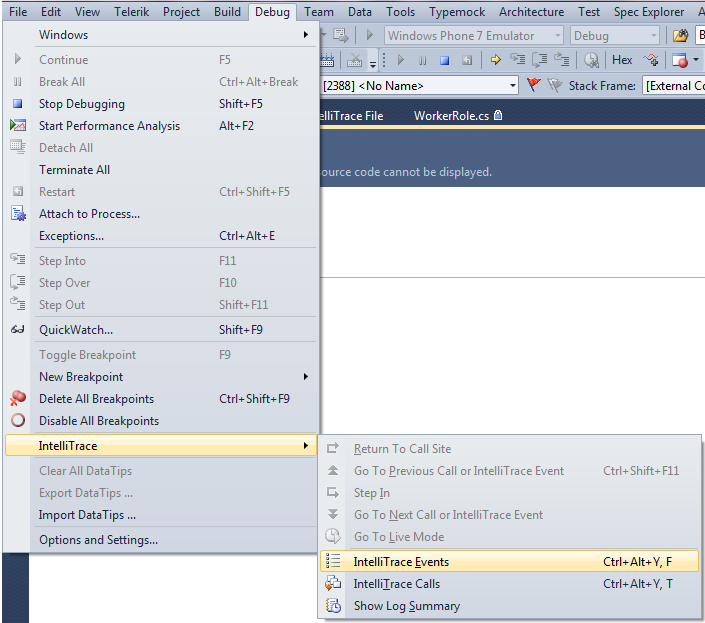
Task: Open the Project menu
Action: tap(181, 12)
